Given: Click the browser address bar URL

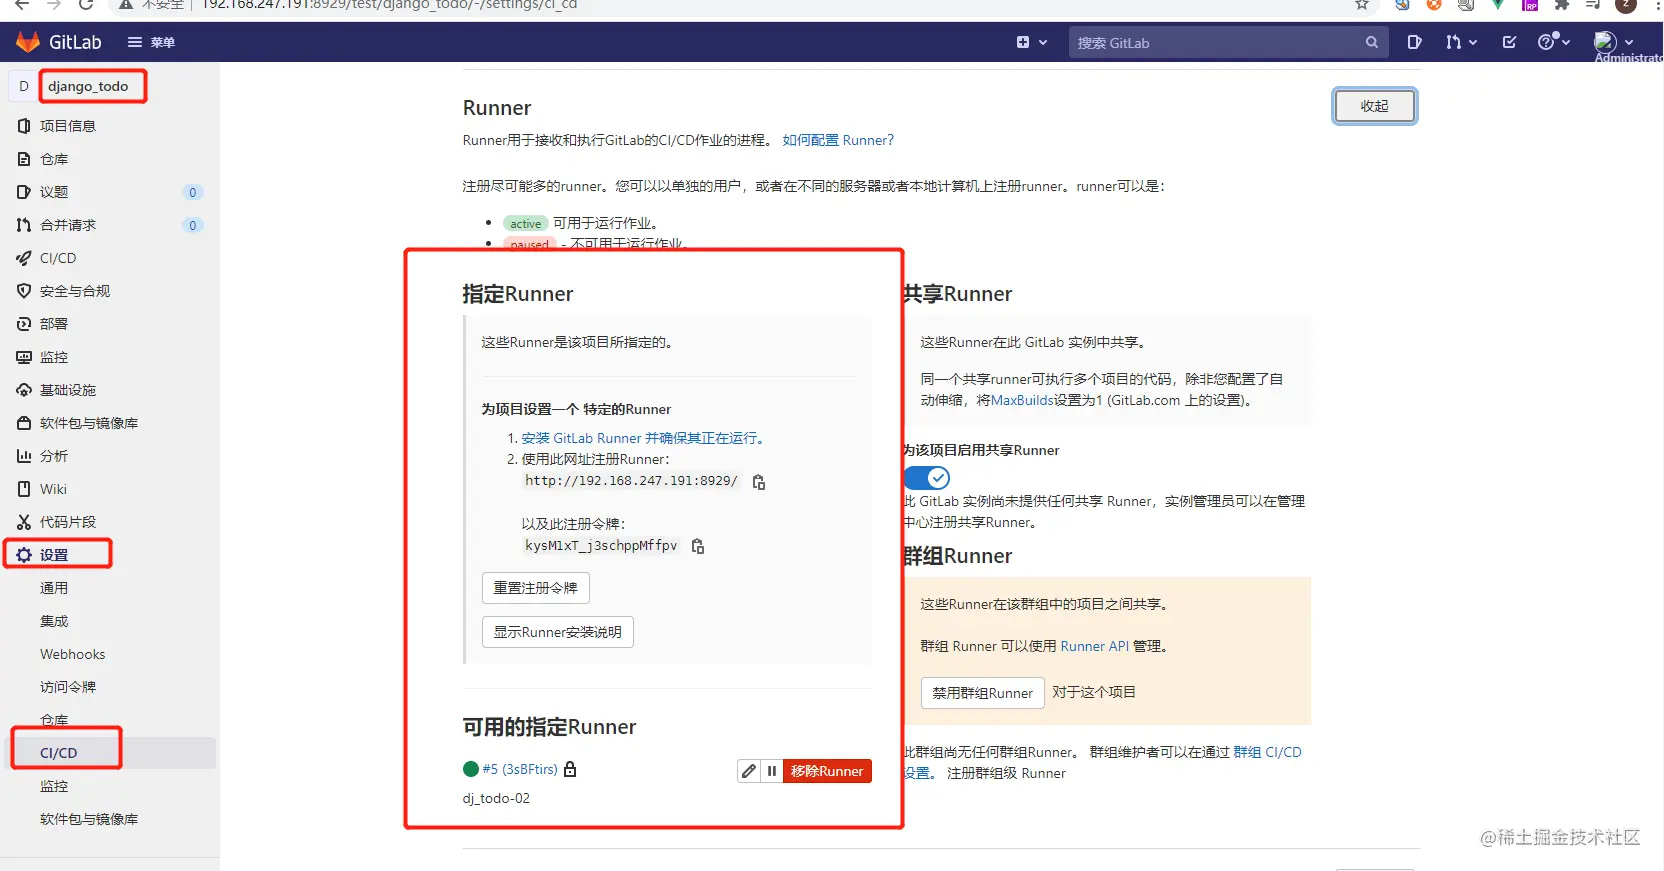Looking at the screenshot, I should tap(390, 4).
